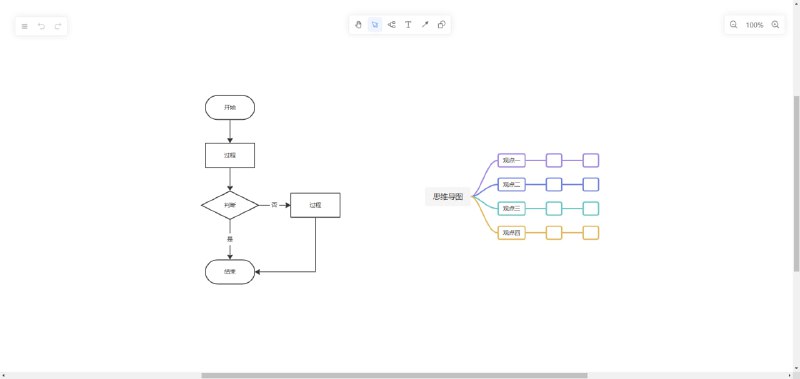Open the hamburger main menu
This screenshot has width=800, height=379.
click(24, 27)
